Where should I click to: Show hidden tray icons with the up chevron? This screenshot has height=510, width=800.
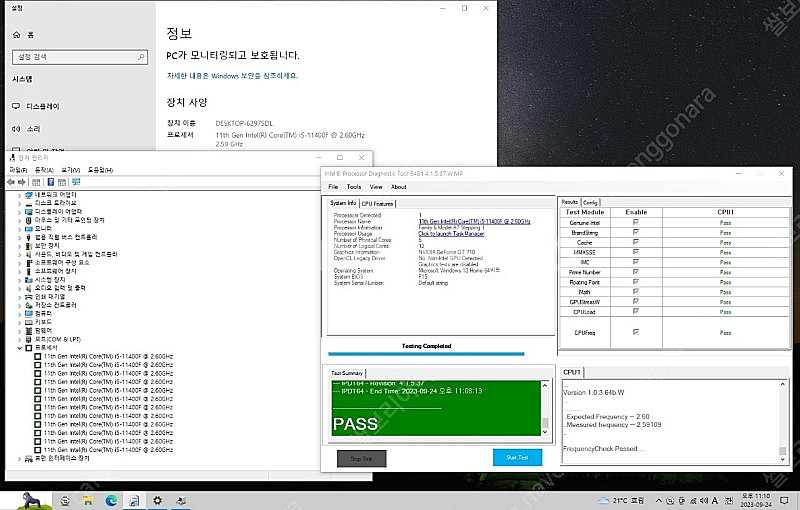[659, 501]
